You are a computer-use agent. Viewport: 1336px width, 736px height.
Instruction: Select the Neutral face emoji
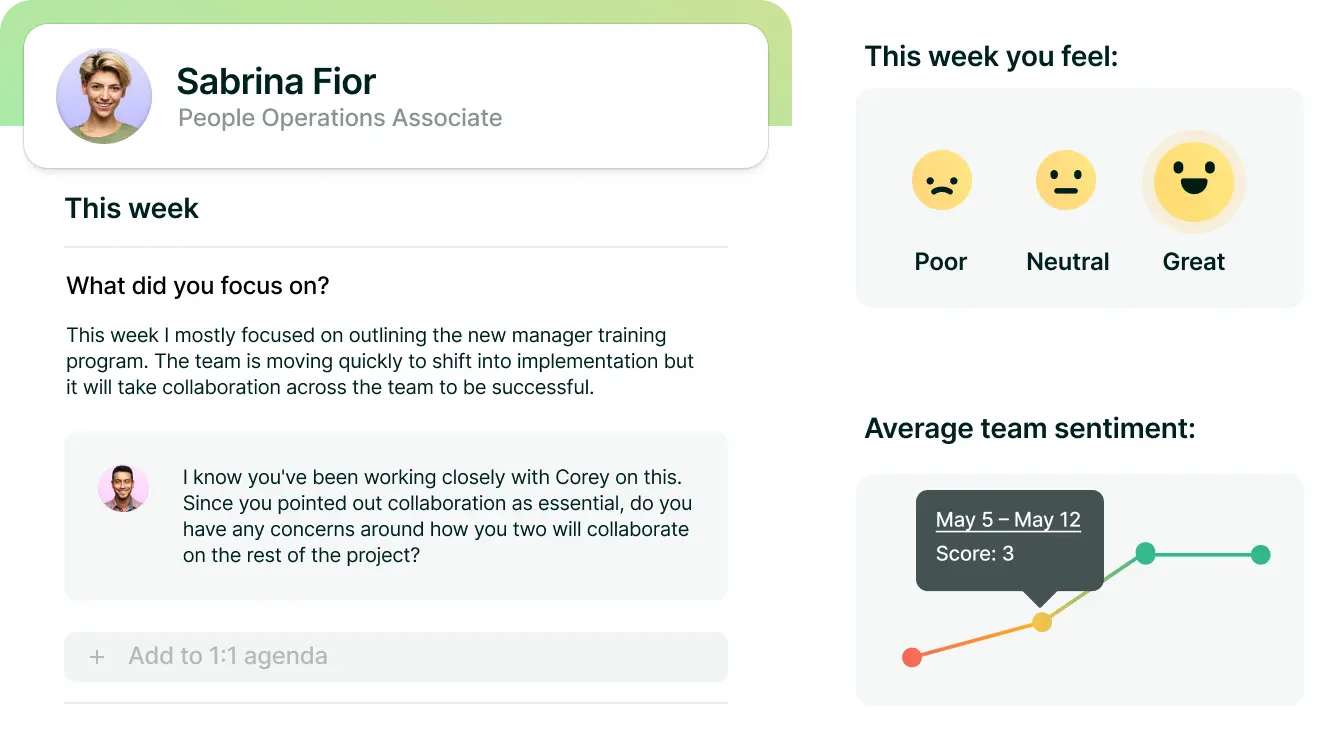[1066, 180]
